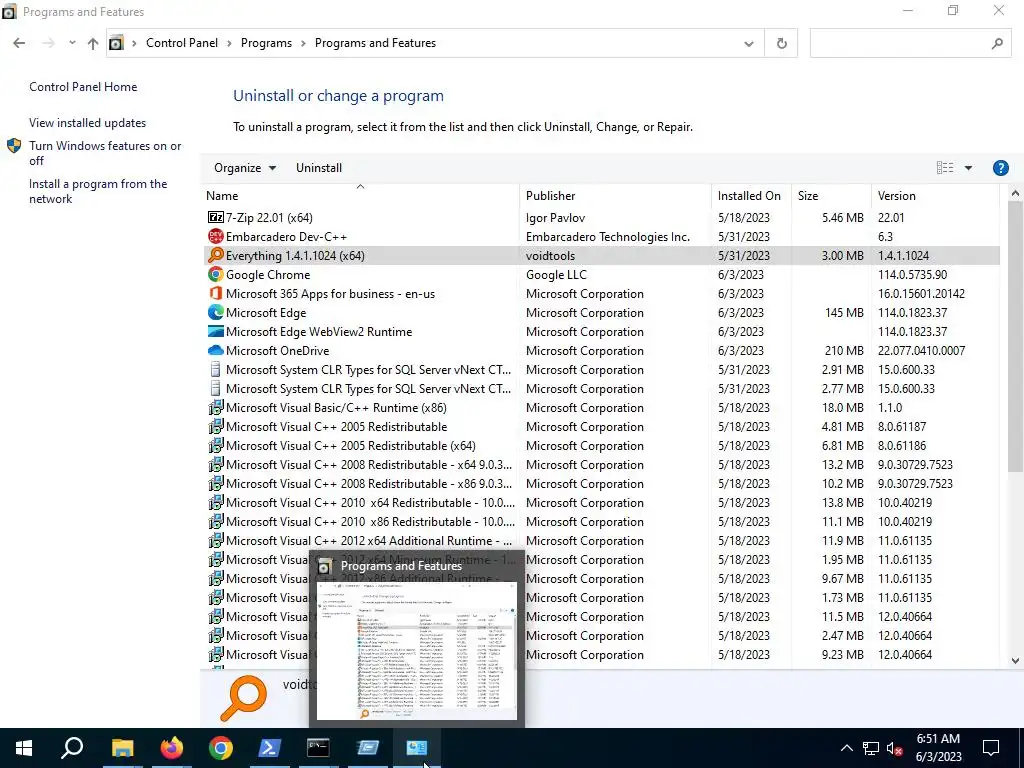Click the vertical scrollbar thumb
This screenshot has width=1024, height=768.
click(1015, 336)
